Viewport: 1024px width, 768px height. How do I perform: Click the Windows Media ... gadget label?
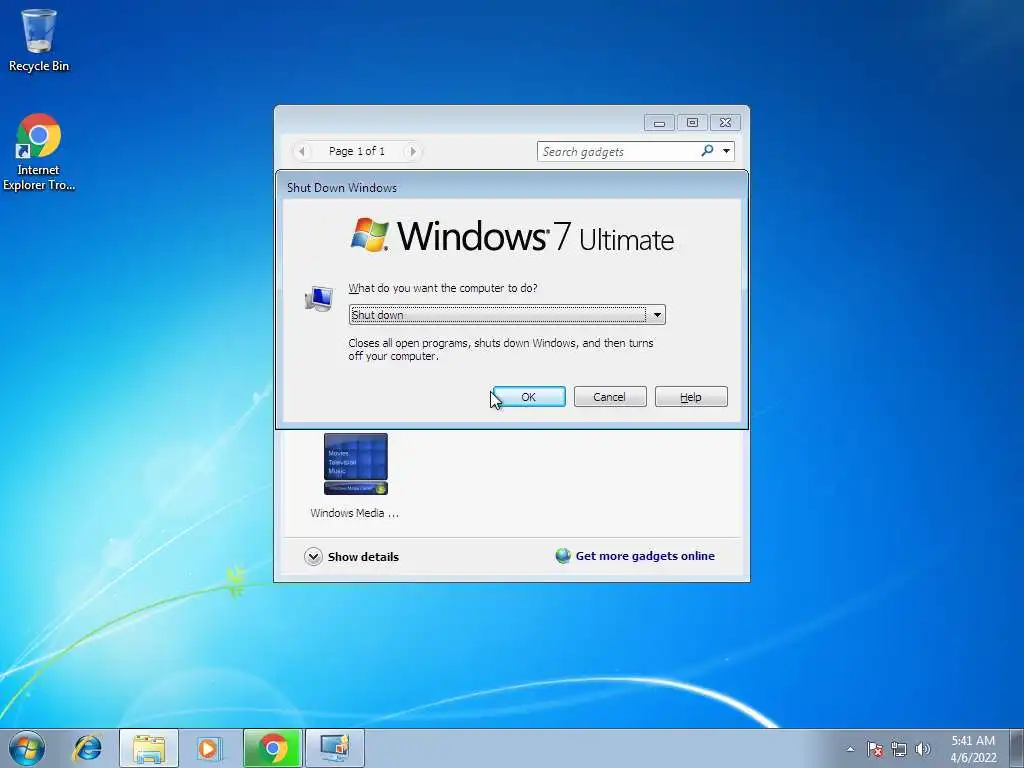[x=355, y=513]
